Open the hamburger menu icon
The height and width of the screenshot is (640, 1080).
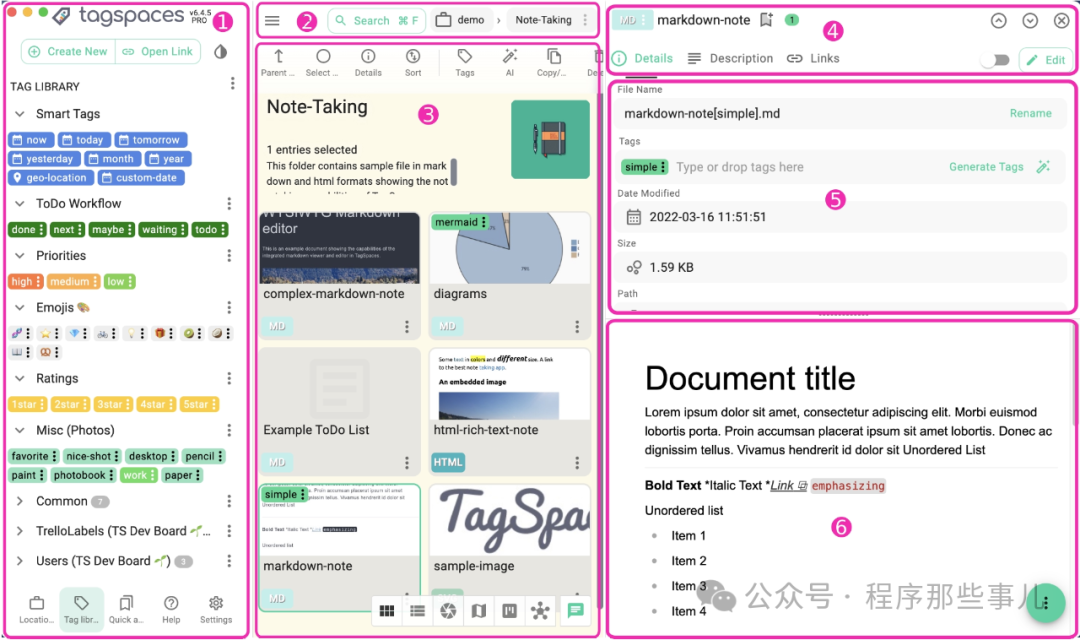pos(272,20)
